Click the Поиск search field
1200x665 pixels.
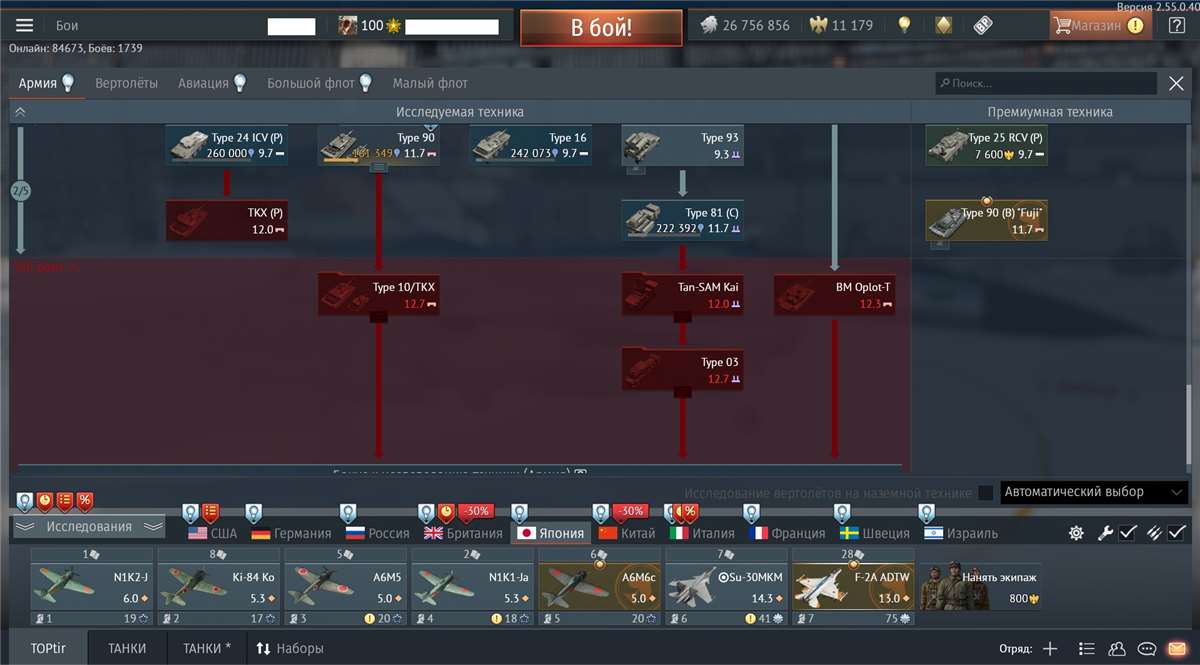pyautogui.click(x=1046, y=84)
